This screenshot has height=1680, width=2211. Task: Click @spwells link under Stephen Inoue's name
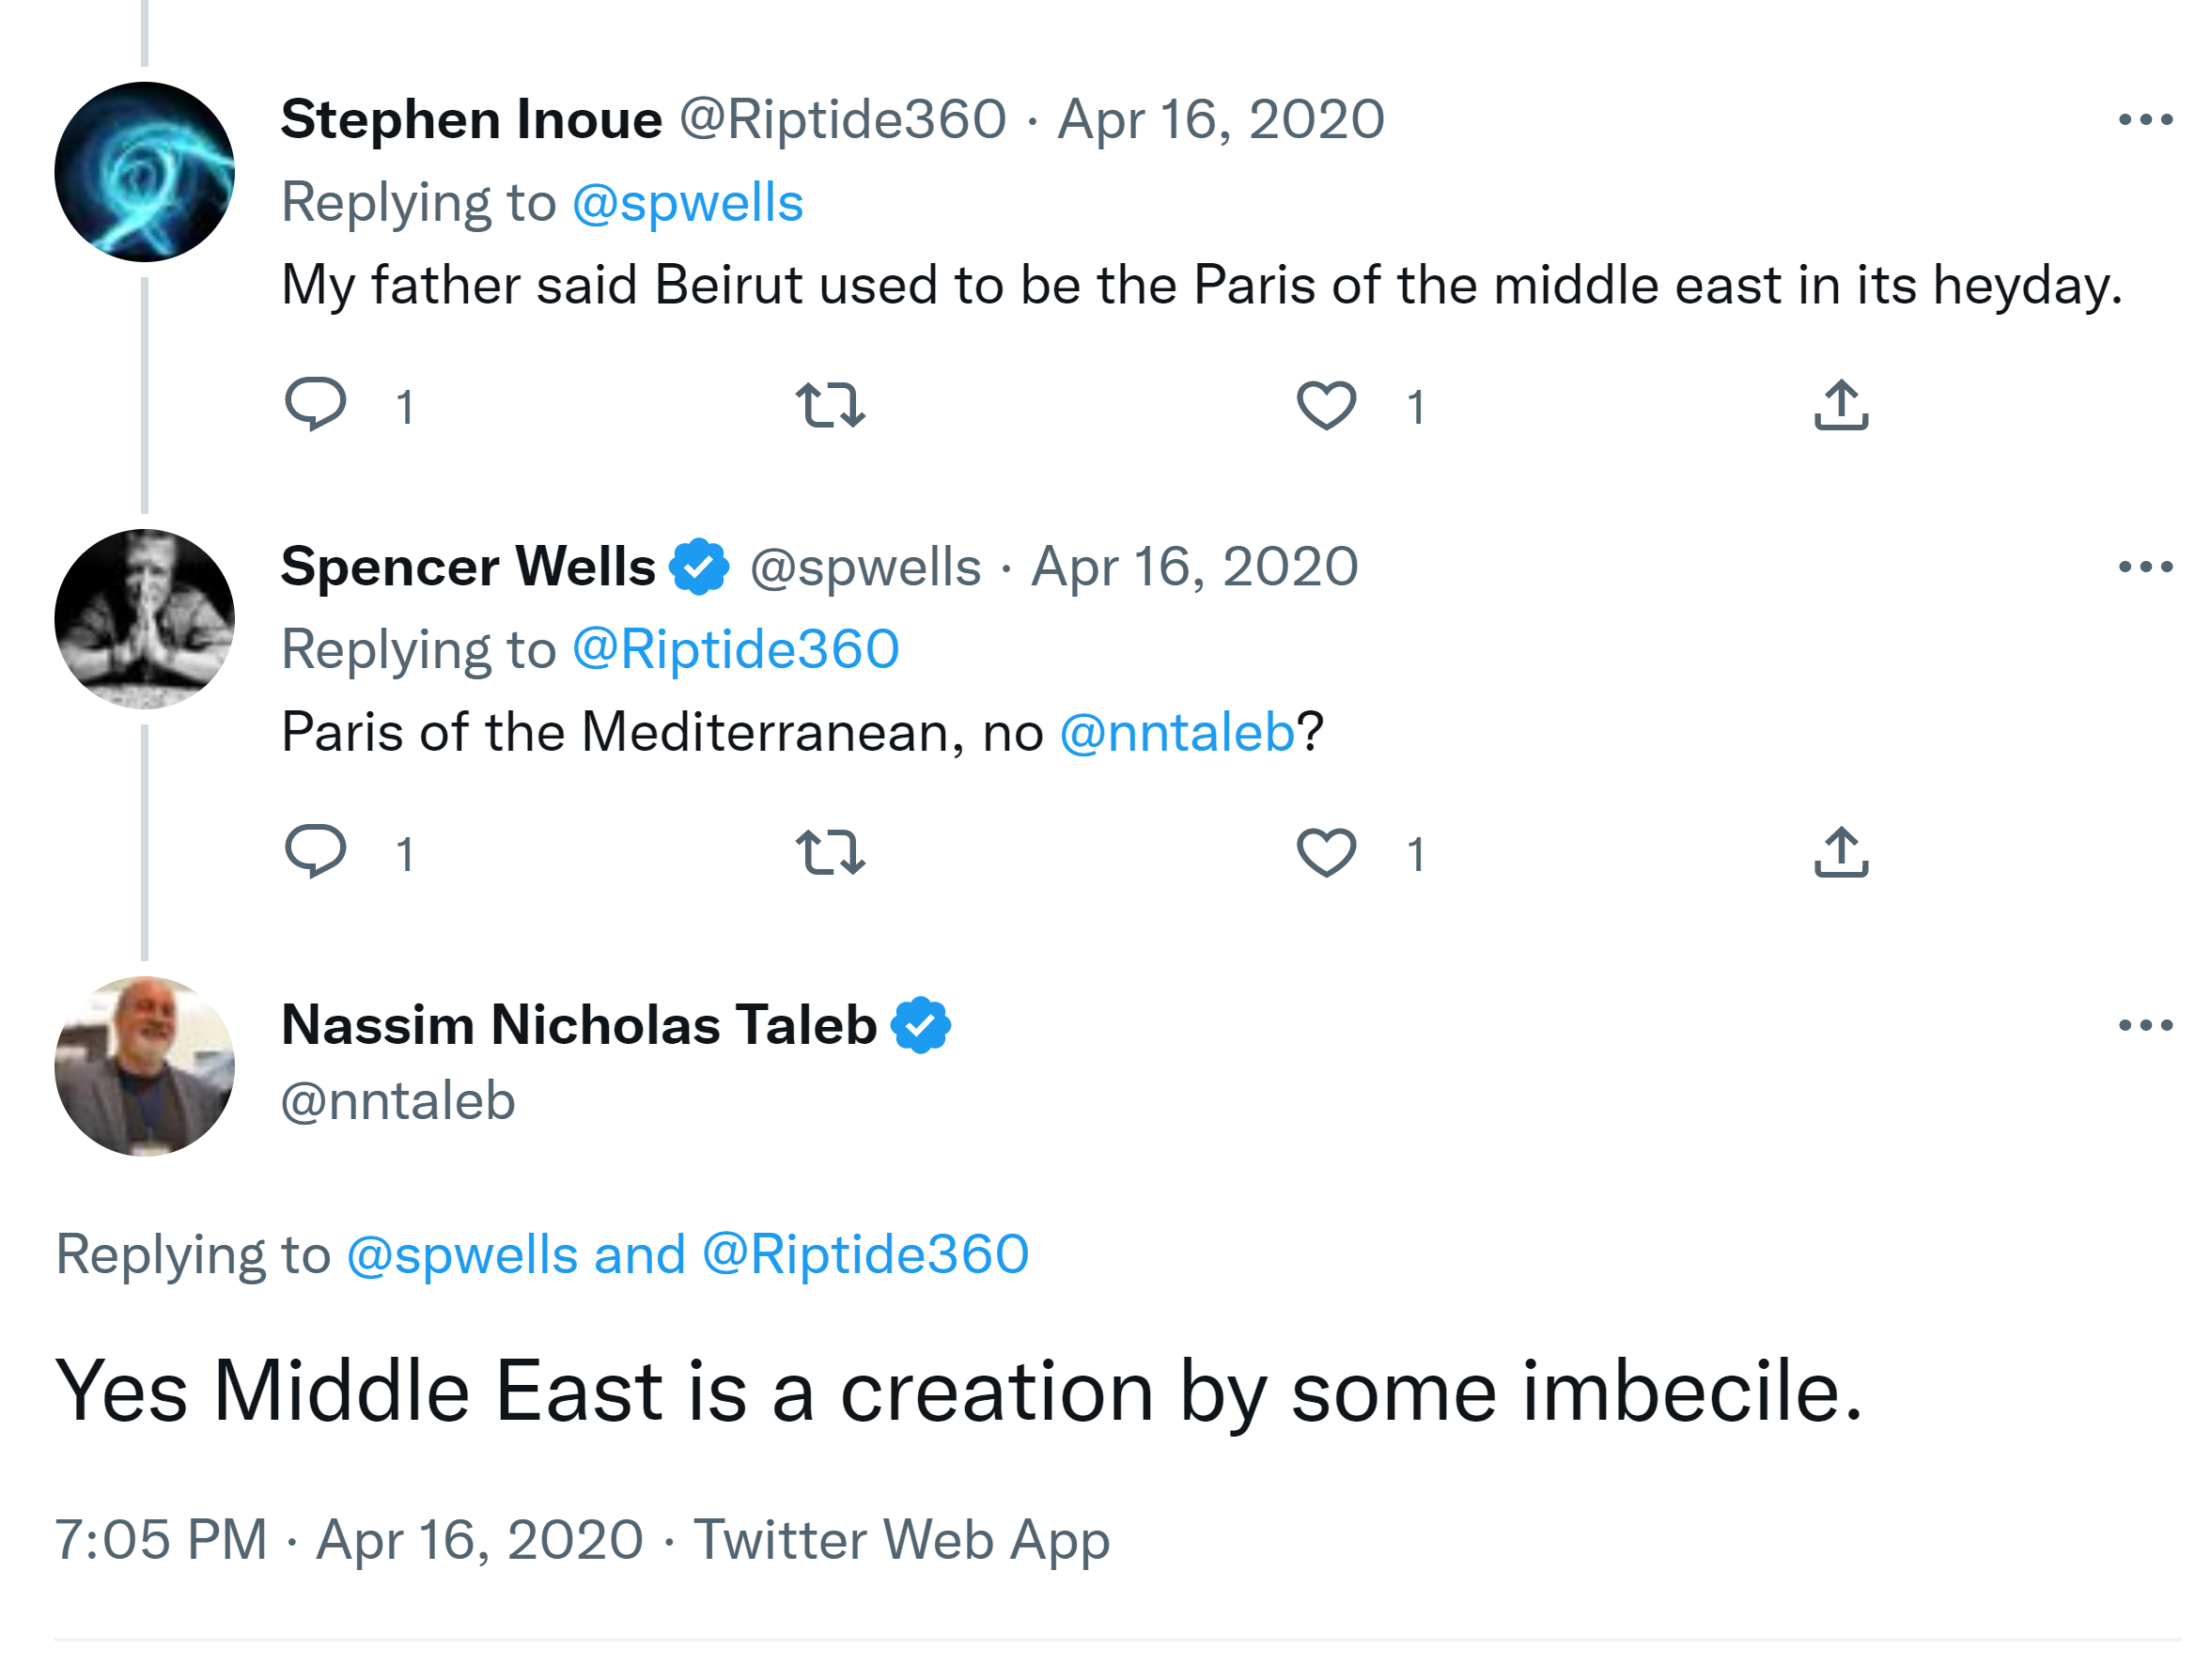pos(687,203)
